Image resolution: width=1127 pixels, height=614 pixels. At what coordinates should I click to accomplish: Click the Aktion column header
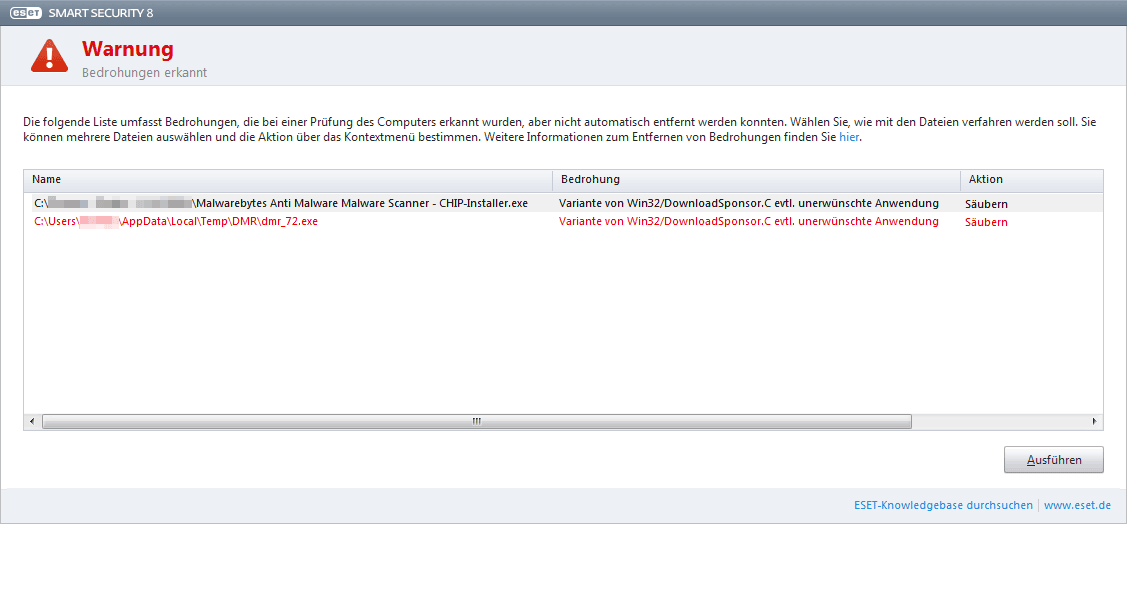pos(1032,180)
